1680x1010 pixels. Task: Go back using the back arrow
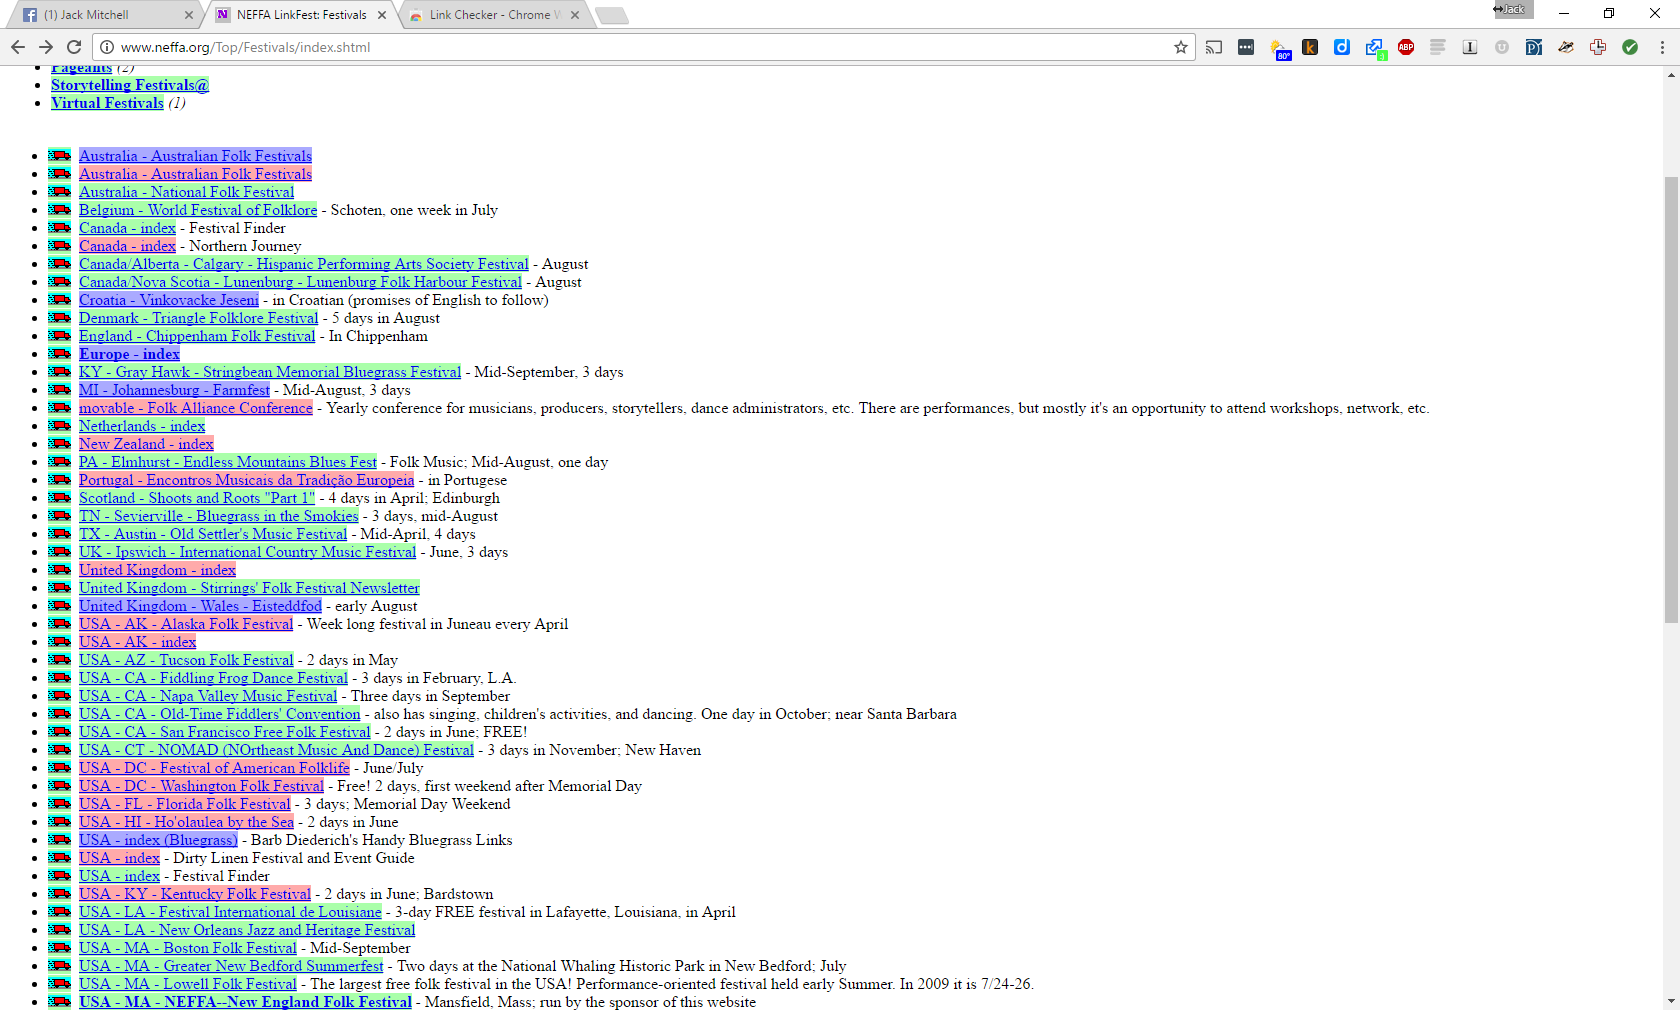pyautogui.click(x=18, y=47)
